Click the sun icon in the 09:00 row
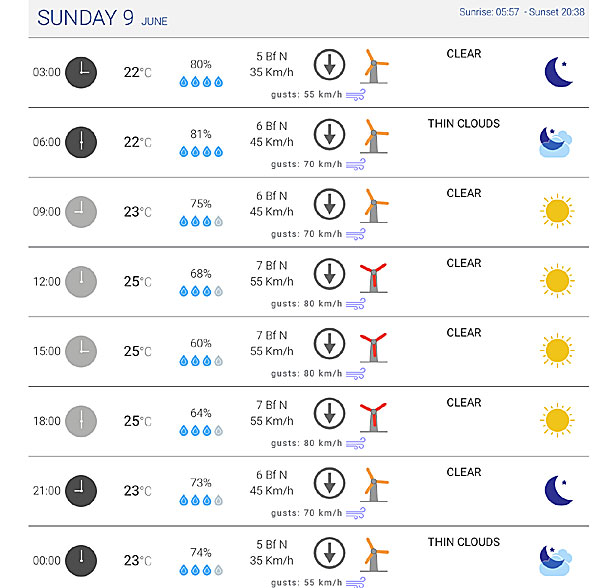 (x=557, y=211)
